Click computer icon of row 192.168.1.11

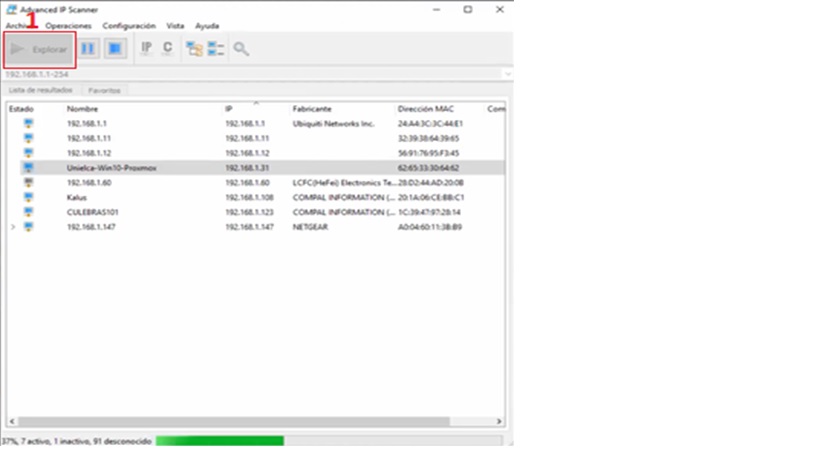29,138
